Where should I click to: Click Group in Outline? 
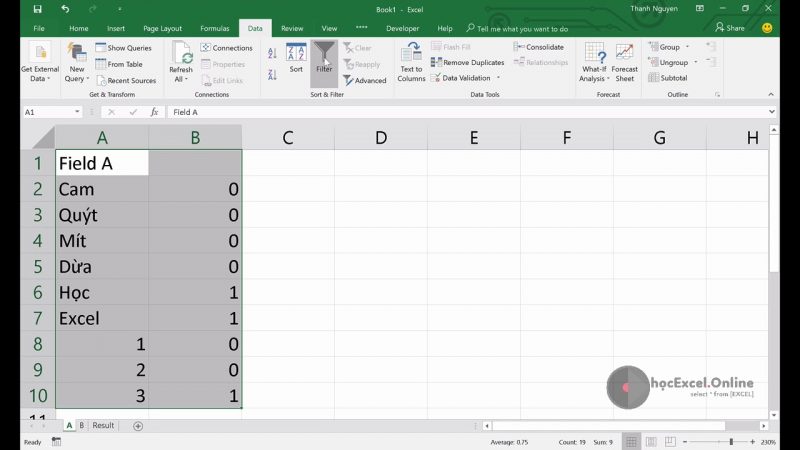[x=664, y=47]
